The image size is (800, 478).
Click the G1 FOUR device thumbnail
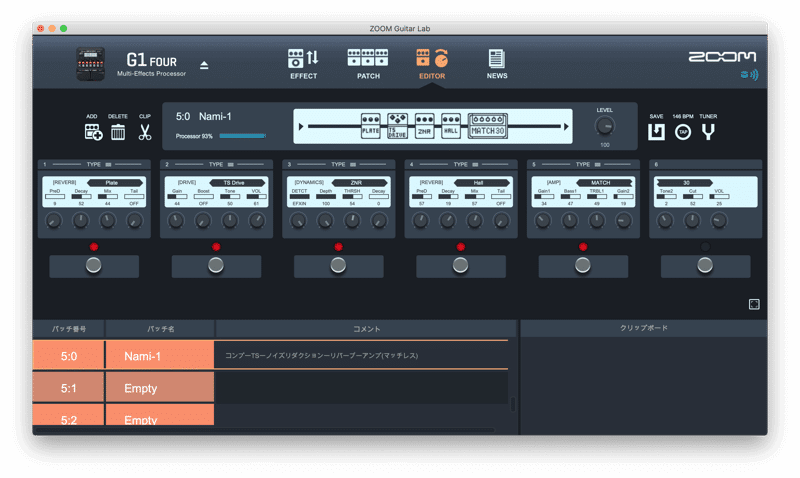[90, 64]
